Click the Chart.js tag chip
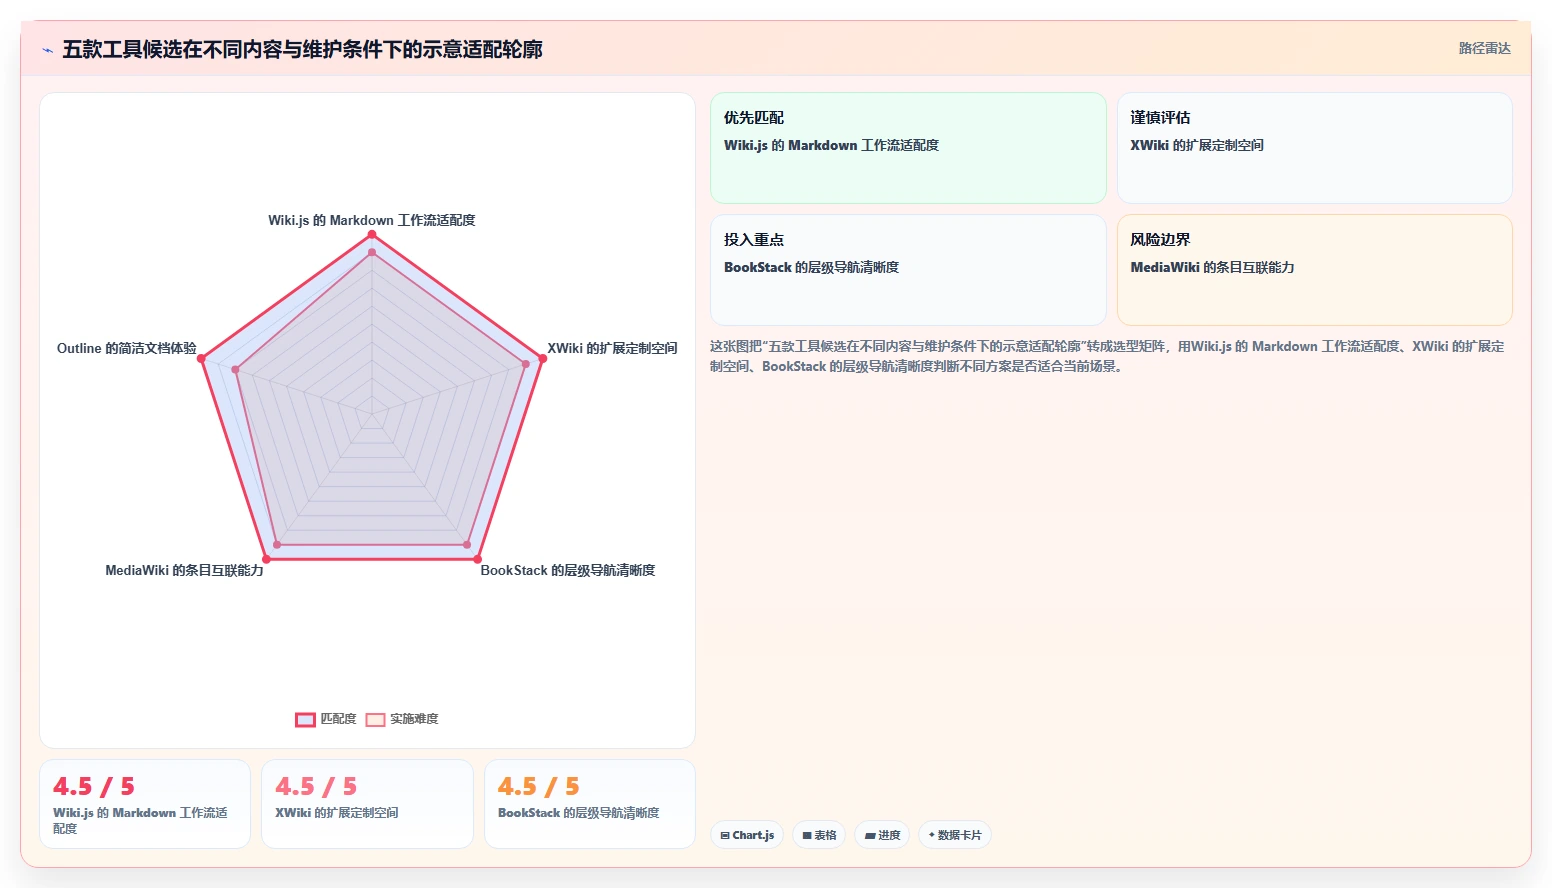 pos(747,835)
